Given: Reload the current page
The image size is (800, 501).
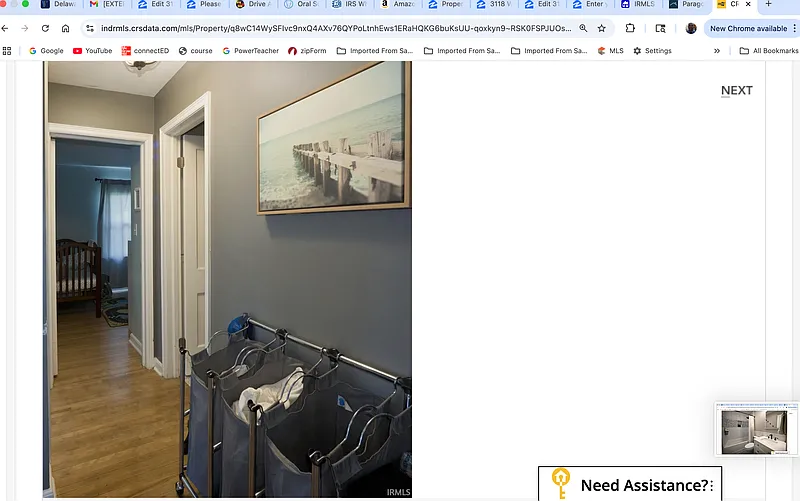Looking at the screenshot, I should [45, 29].
